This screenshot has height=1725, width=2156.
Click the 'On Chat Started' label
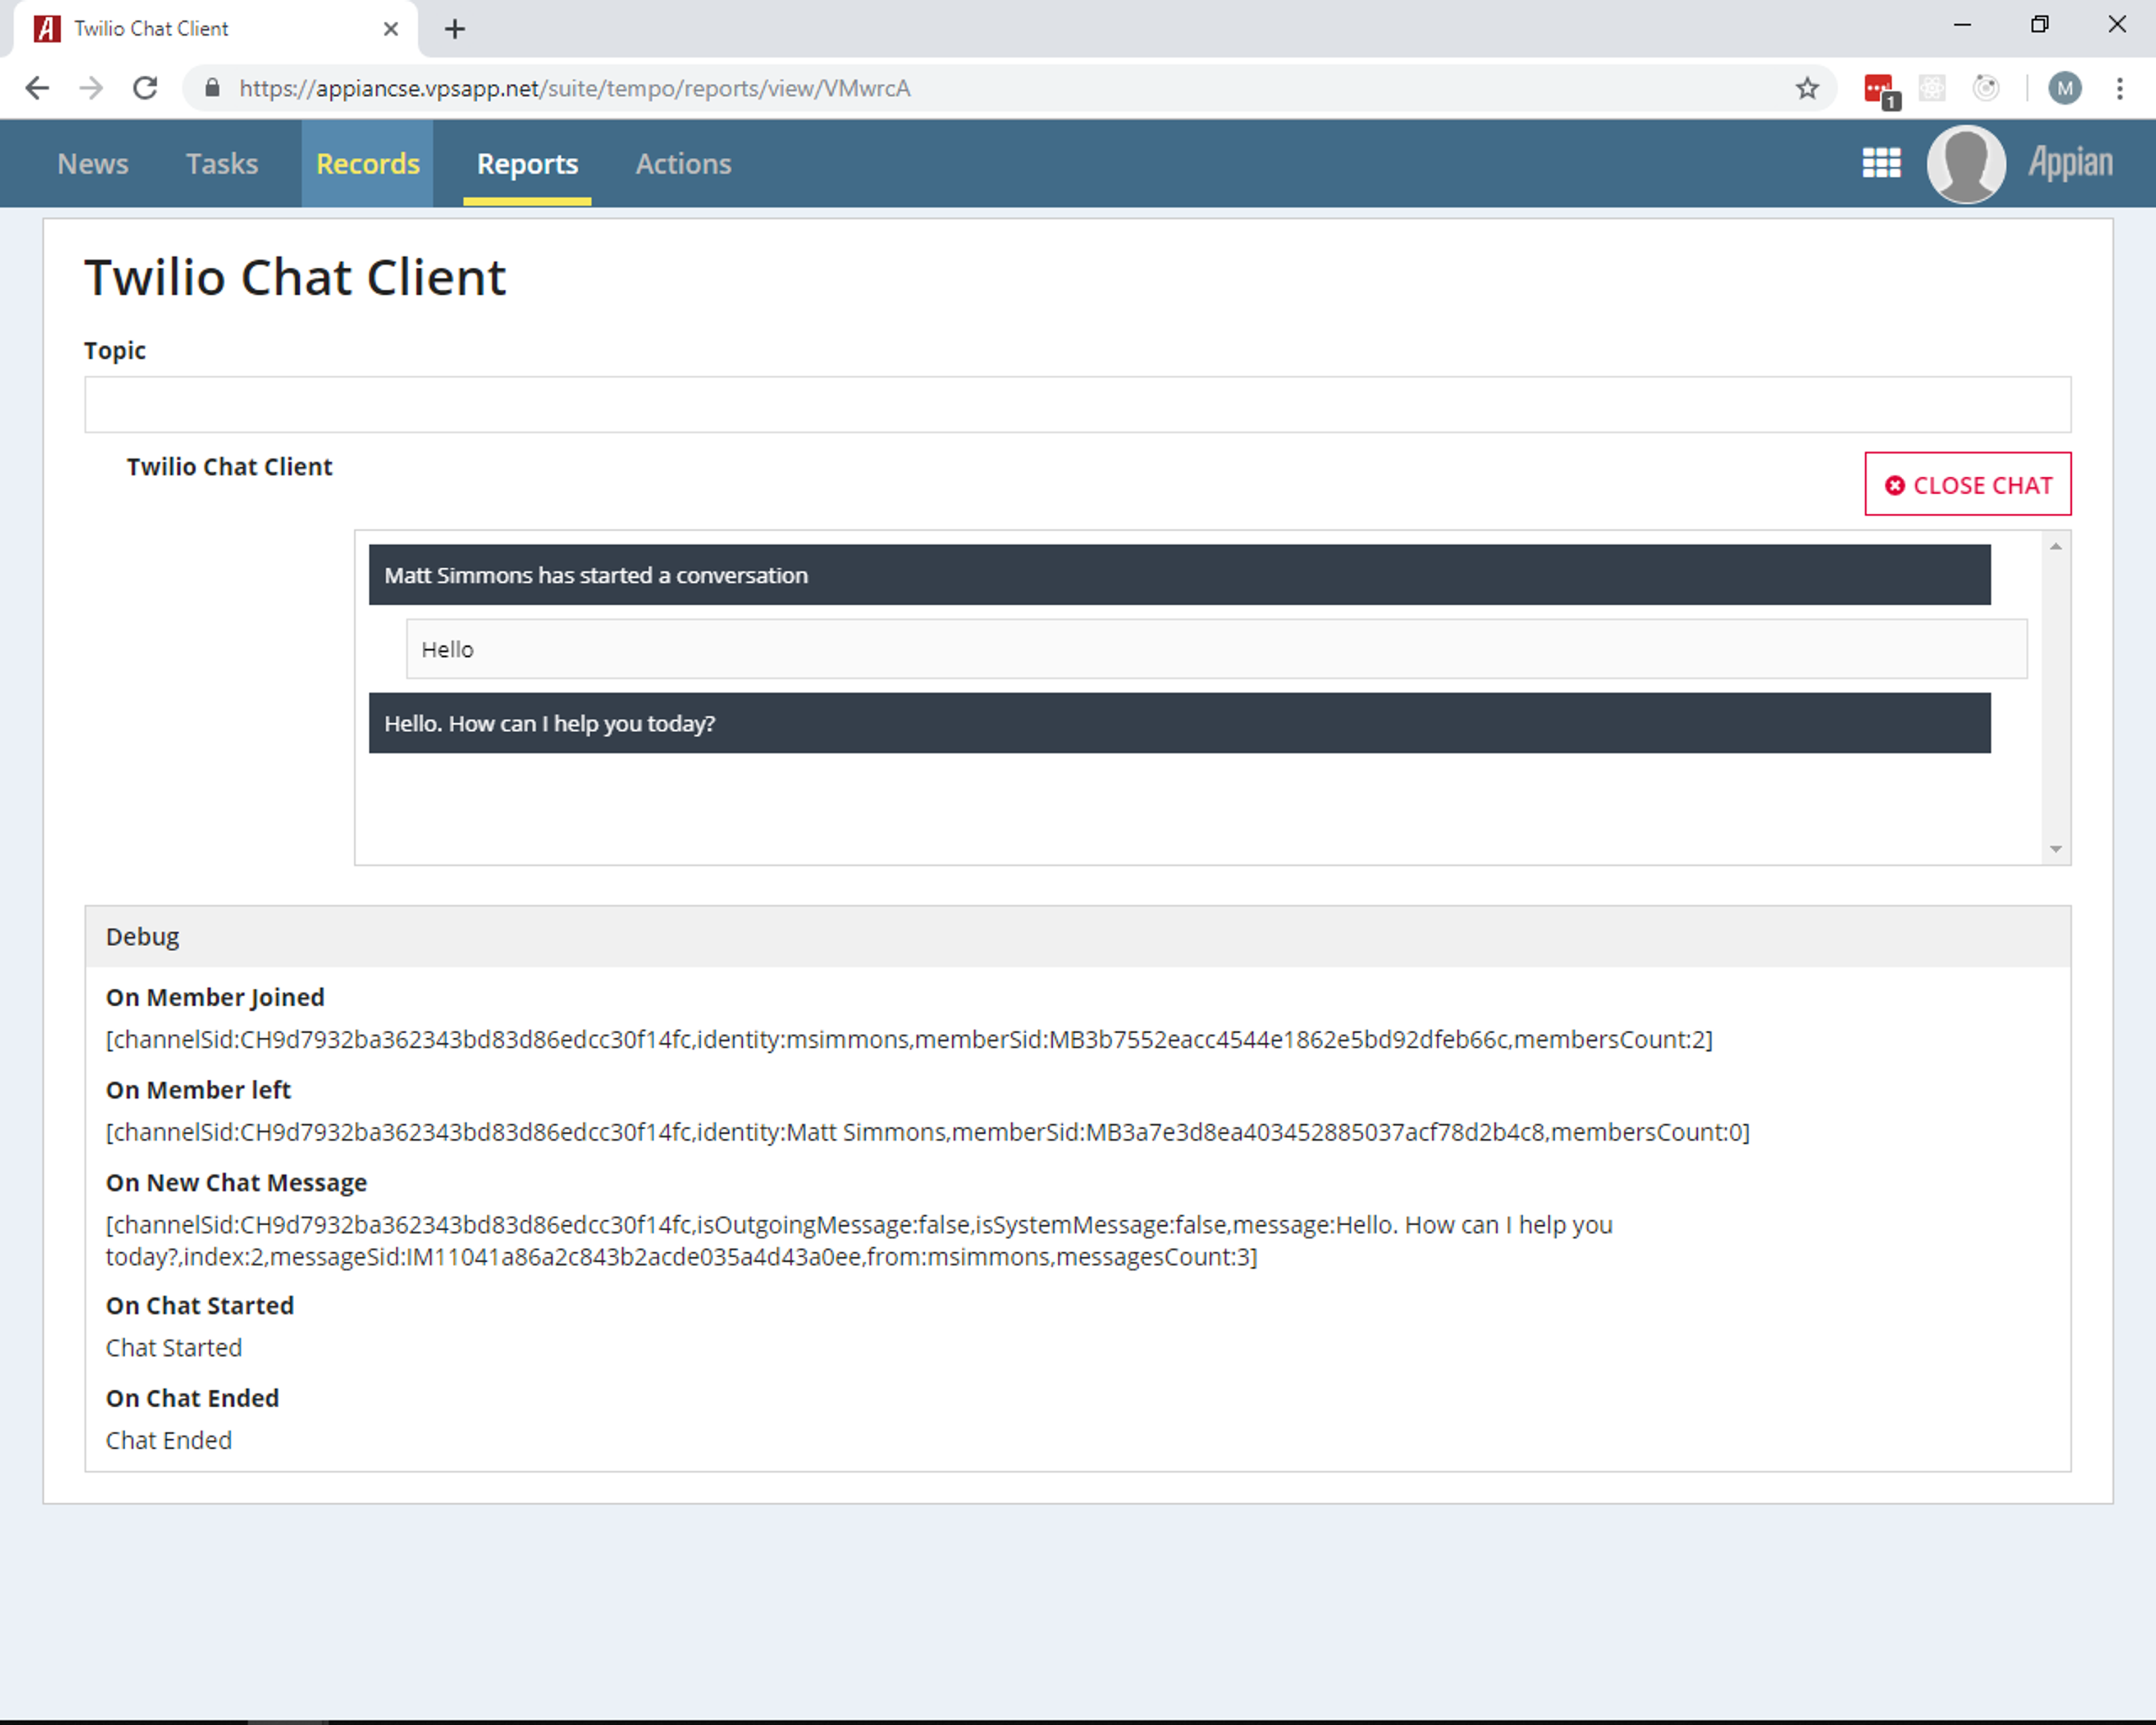[200, 1305]
